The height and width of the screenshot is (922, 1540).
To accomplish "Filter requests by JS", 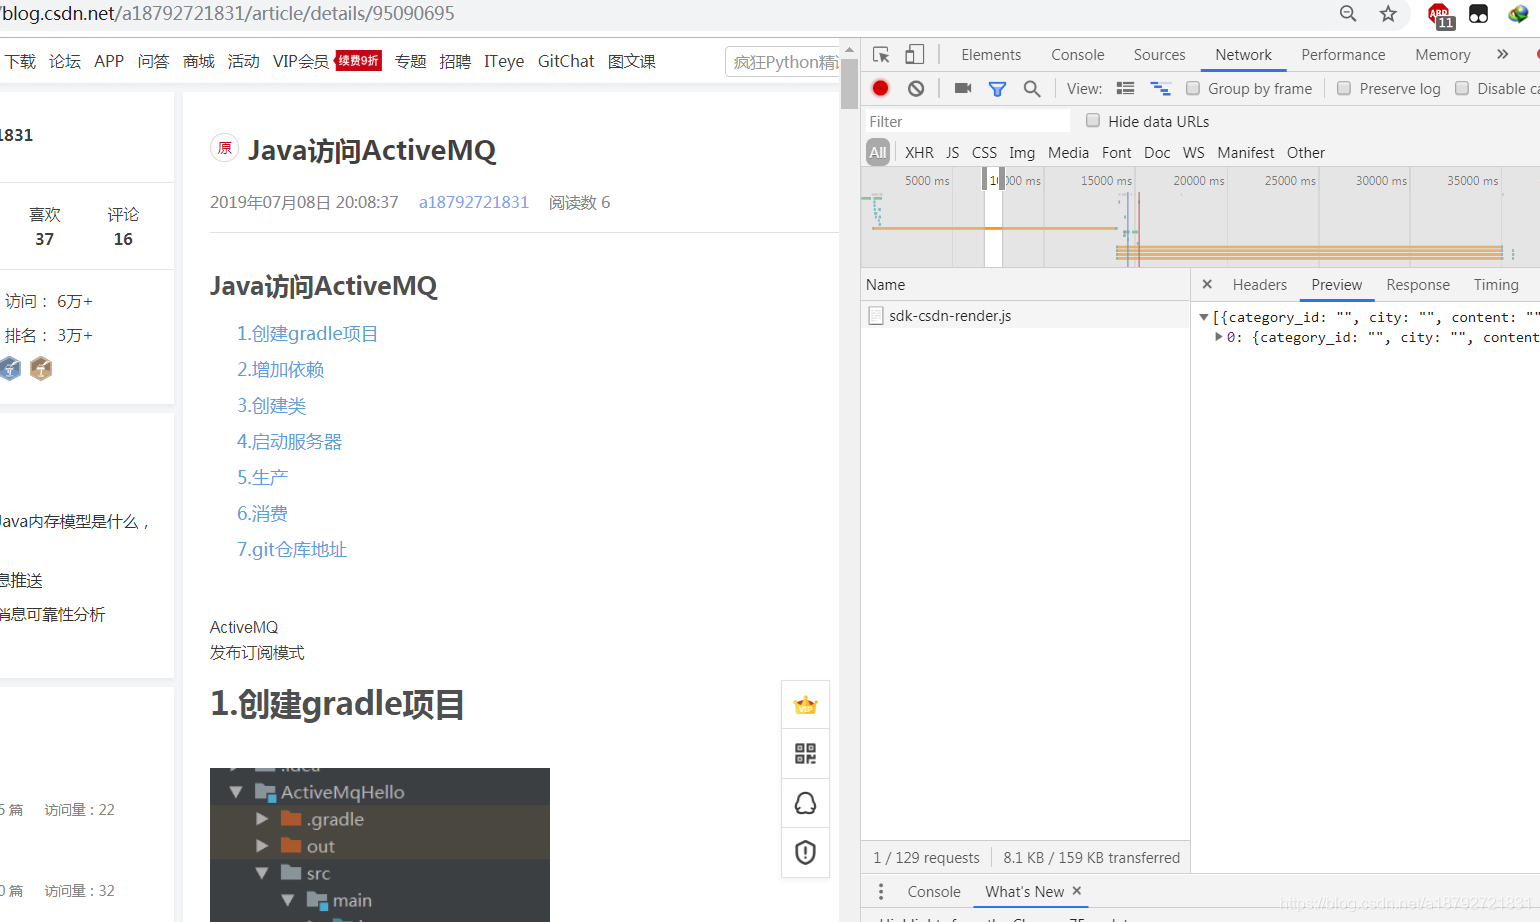I will tap(953, 153).
